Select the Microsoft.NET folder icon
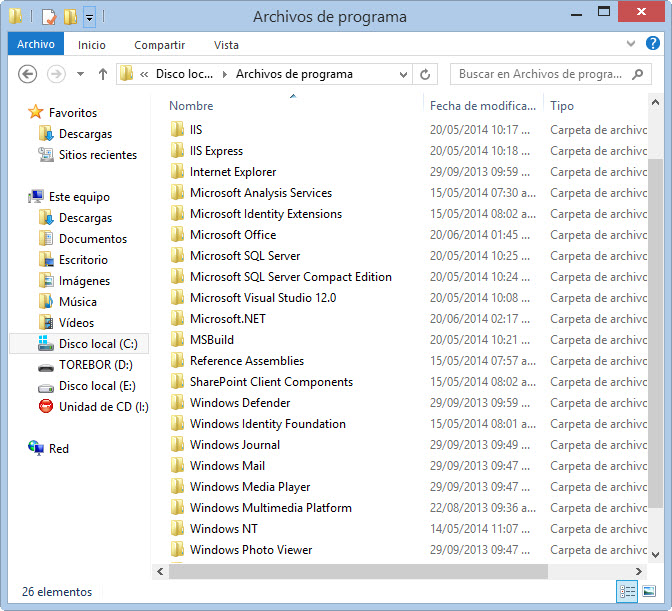Screen dimensions: 672x611 click(x=177, y=318)
